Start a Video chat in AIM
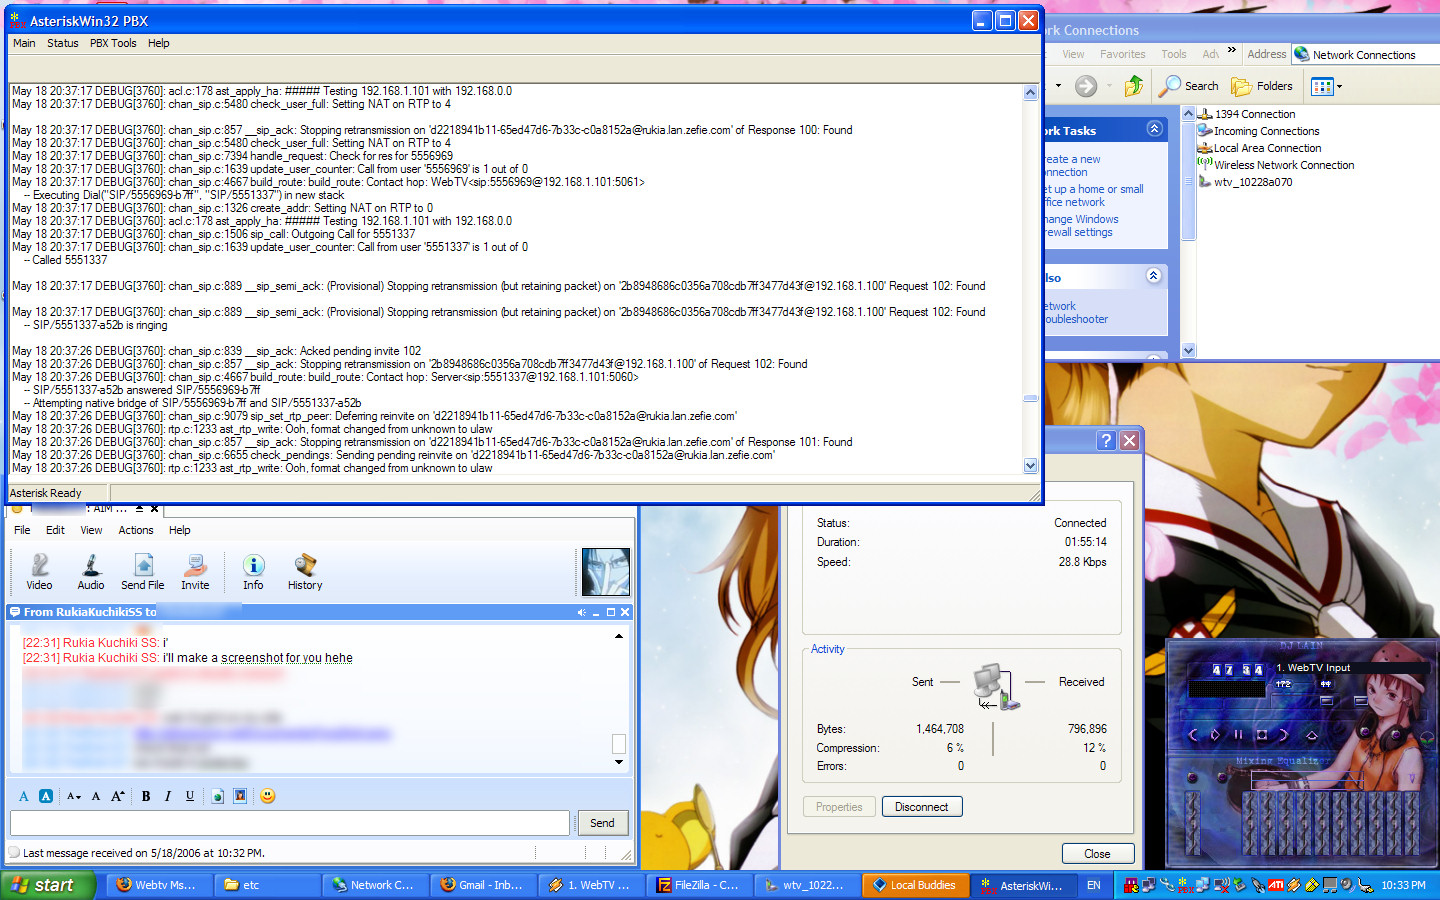Screen dimensions: 1440x900 [x=39, y=572]
